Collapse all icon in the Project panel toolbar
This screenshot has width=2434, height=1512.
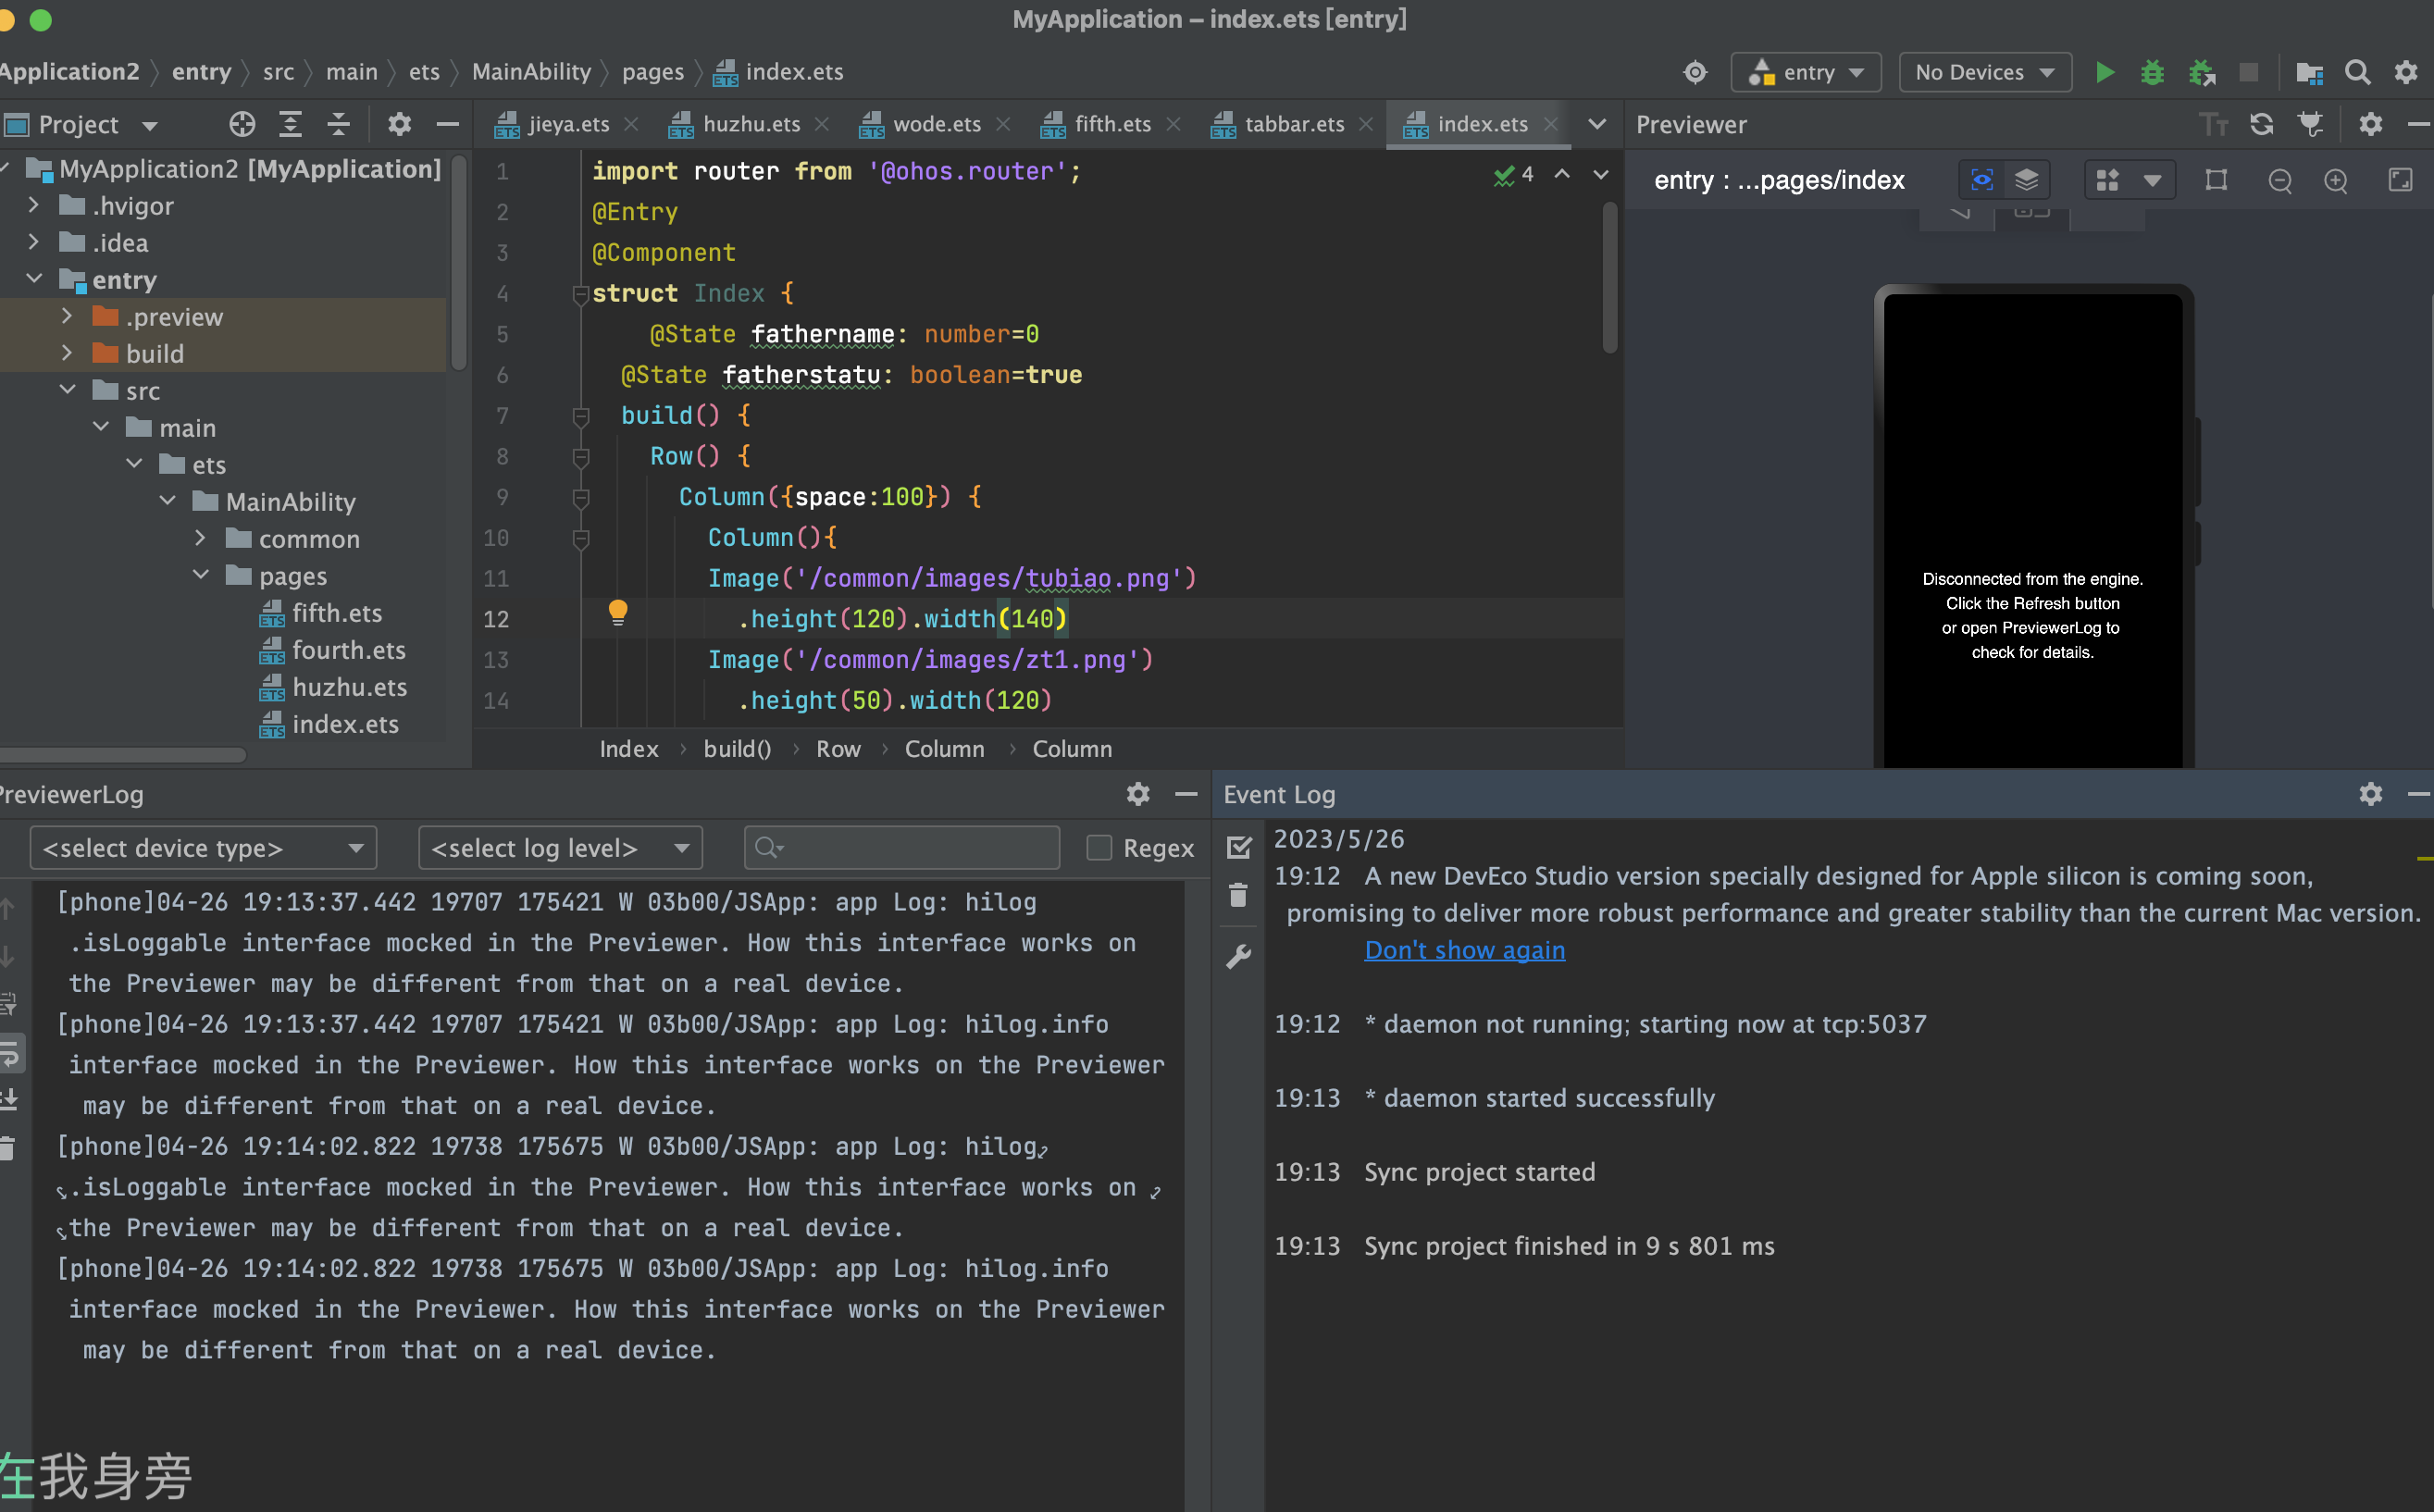click(x=339, y=124)
